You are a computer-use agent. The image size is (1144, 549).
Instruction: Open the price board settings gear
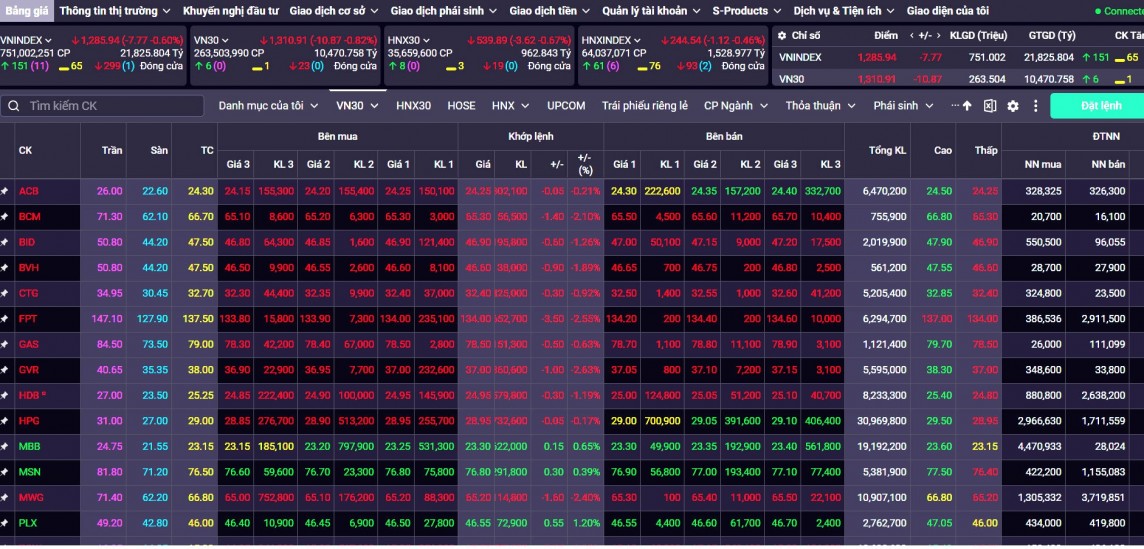click(x=1013, y=106)
